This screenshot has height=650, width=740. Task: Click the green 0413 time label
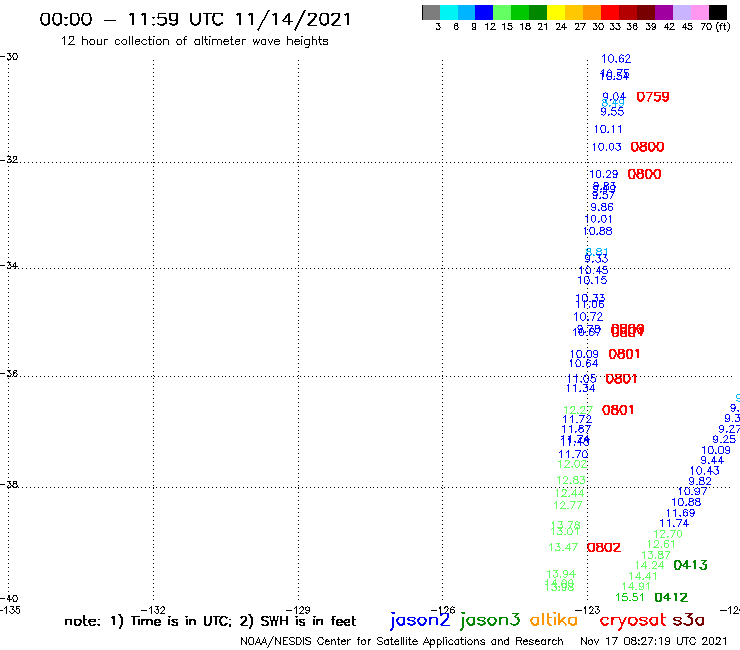tap(690, 565)
